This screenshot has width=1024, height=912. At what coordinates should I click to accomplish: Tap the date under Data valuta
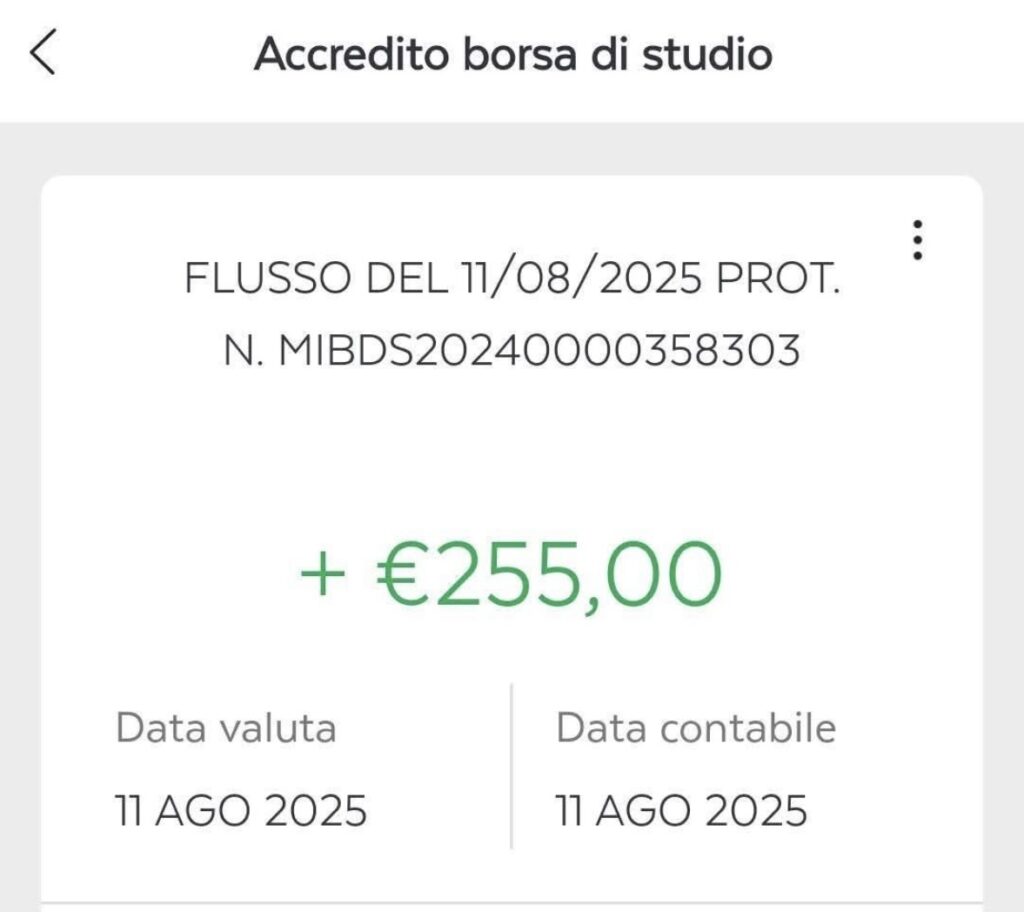(241, 811)
